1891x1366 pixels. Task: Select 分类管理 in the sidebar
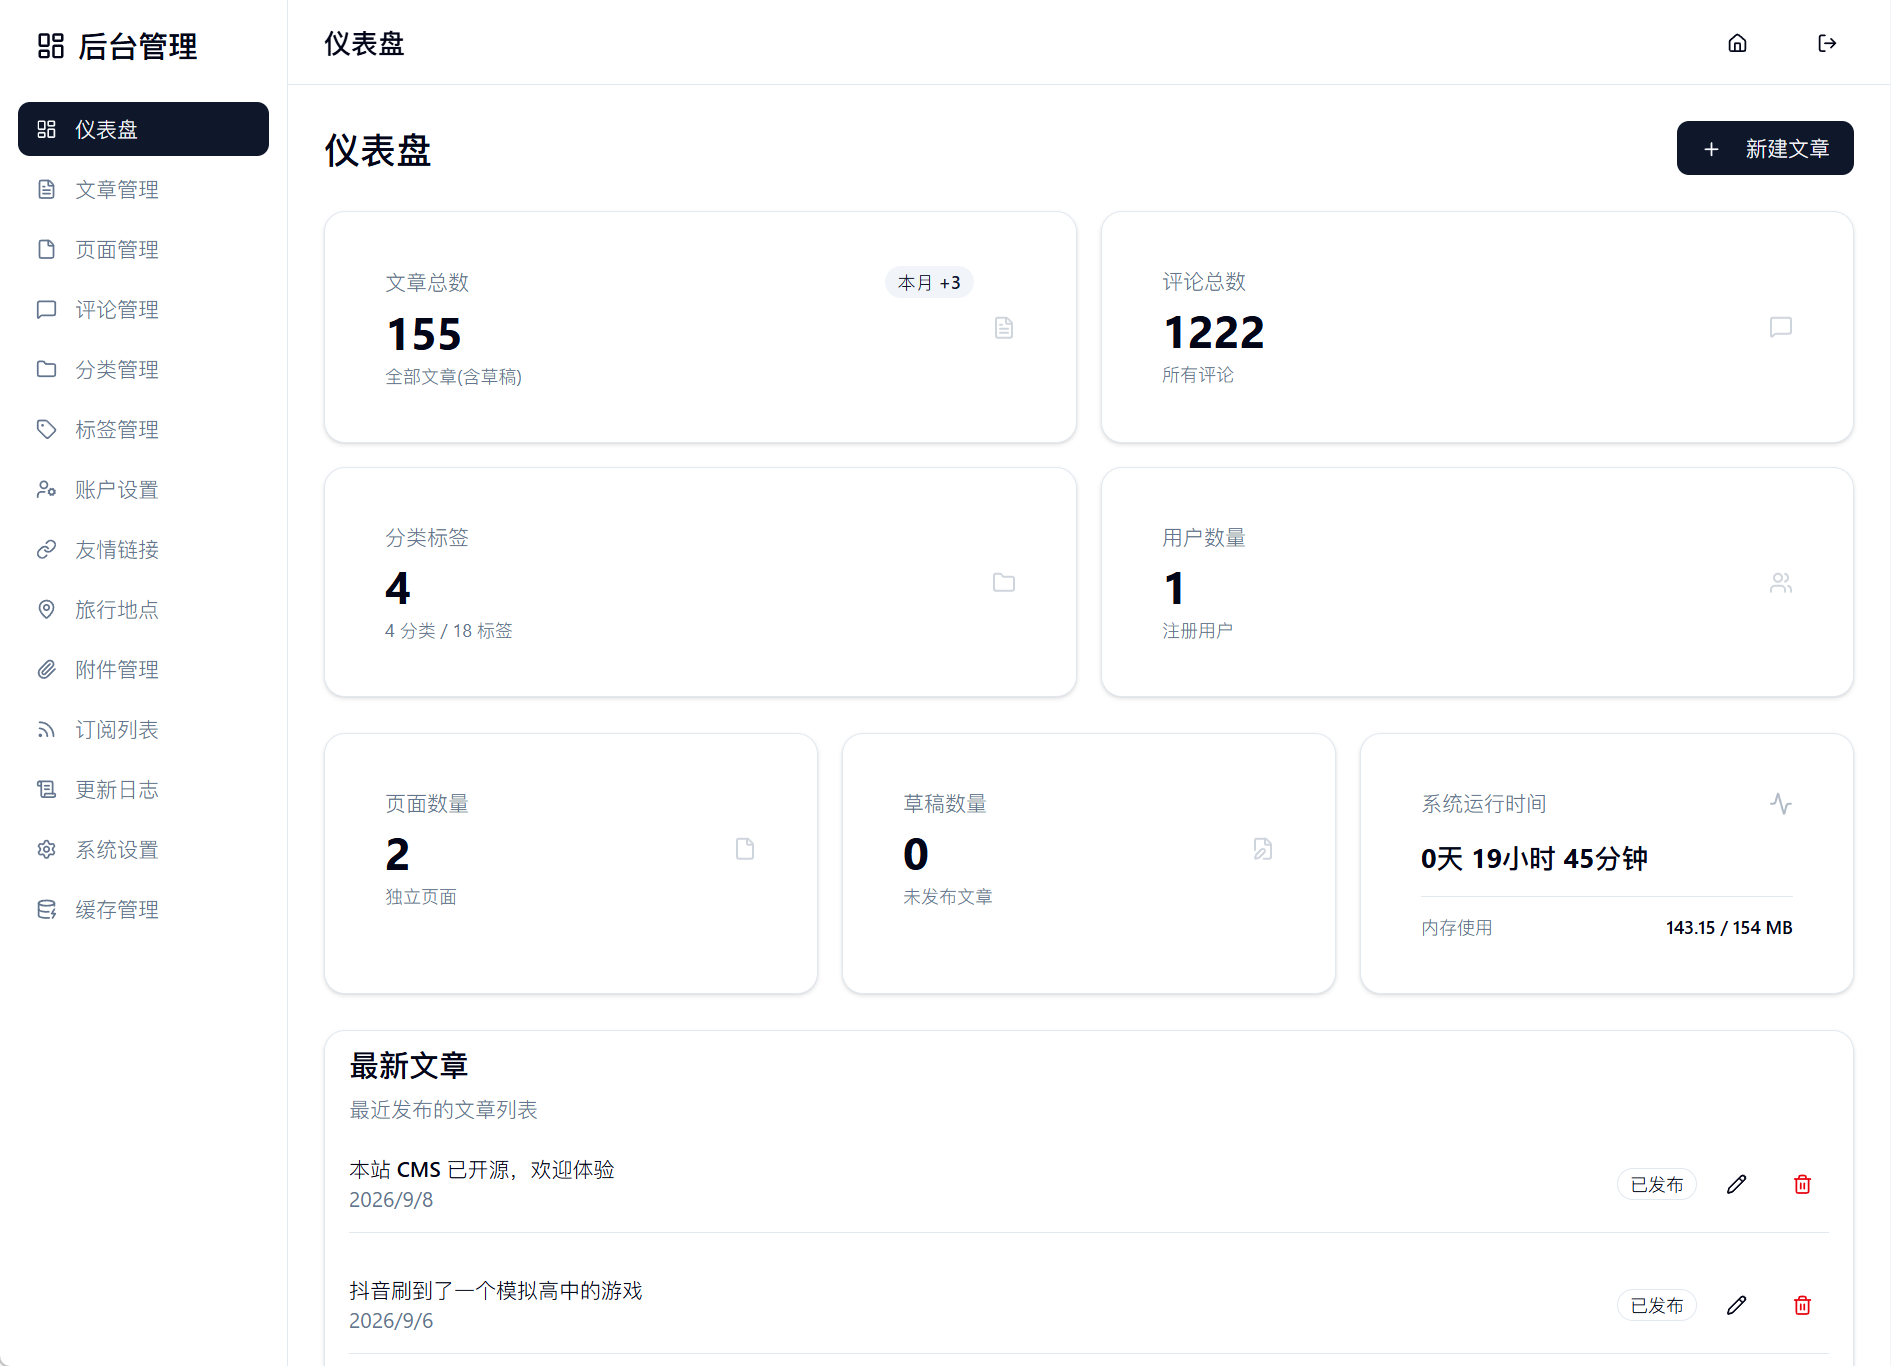coord(143,369)
